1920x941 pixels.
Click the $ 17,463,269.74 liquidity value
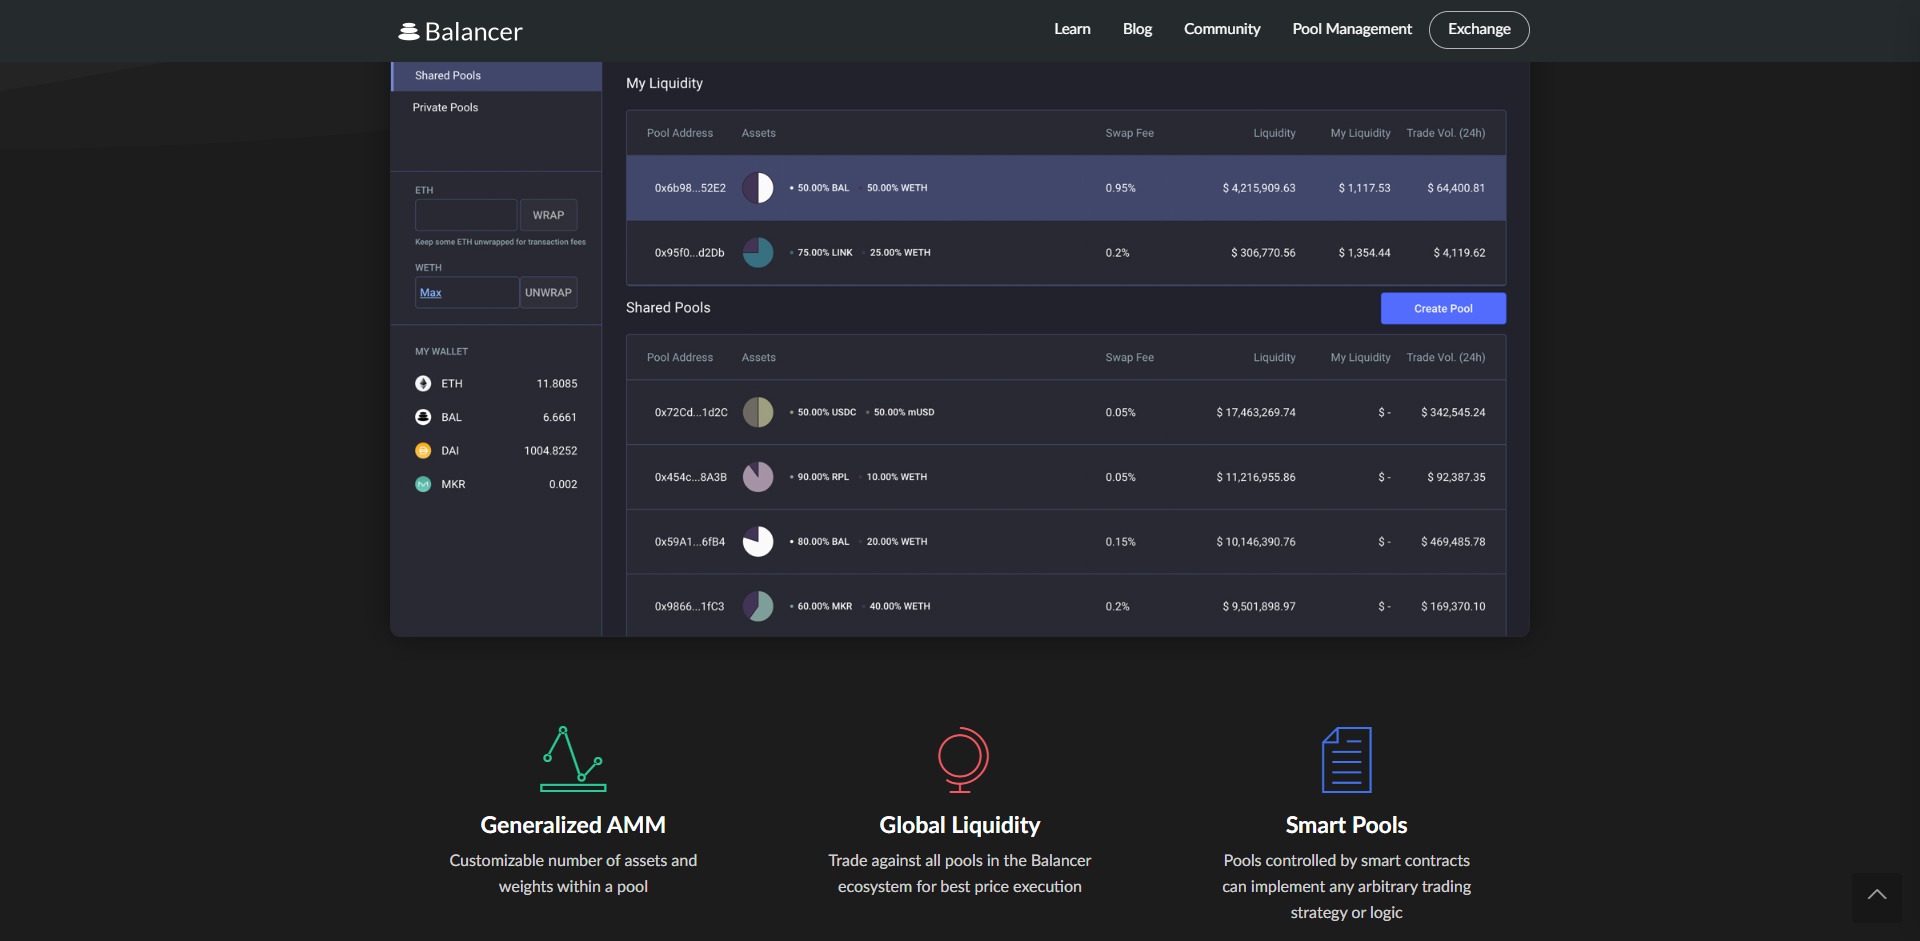(x=1256, y=412)
